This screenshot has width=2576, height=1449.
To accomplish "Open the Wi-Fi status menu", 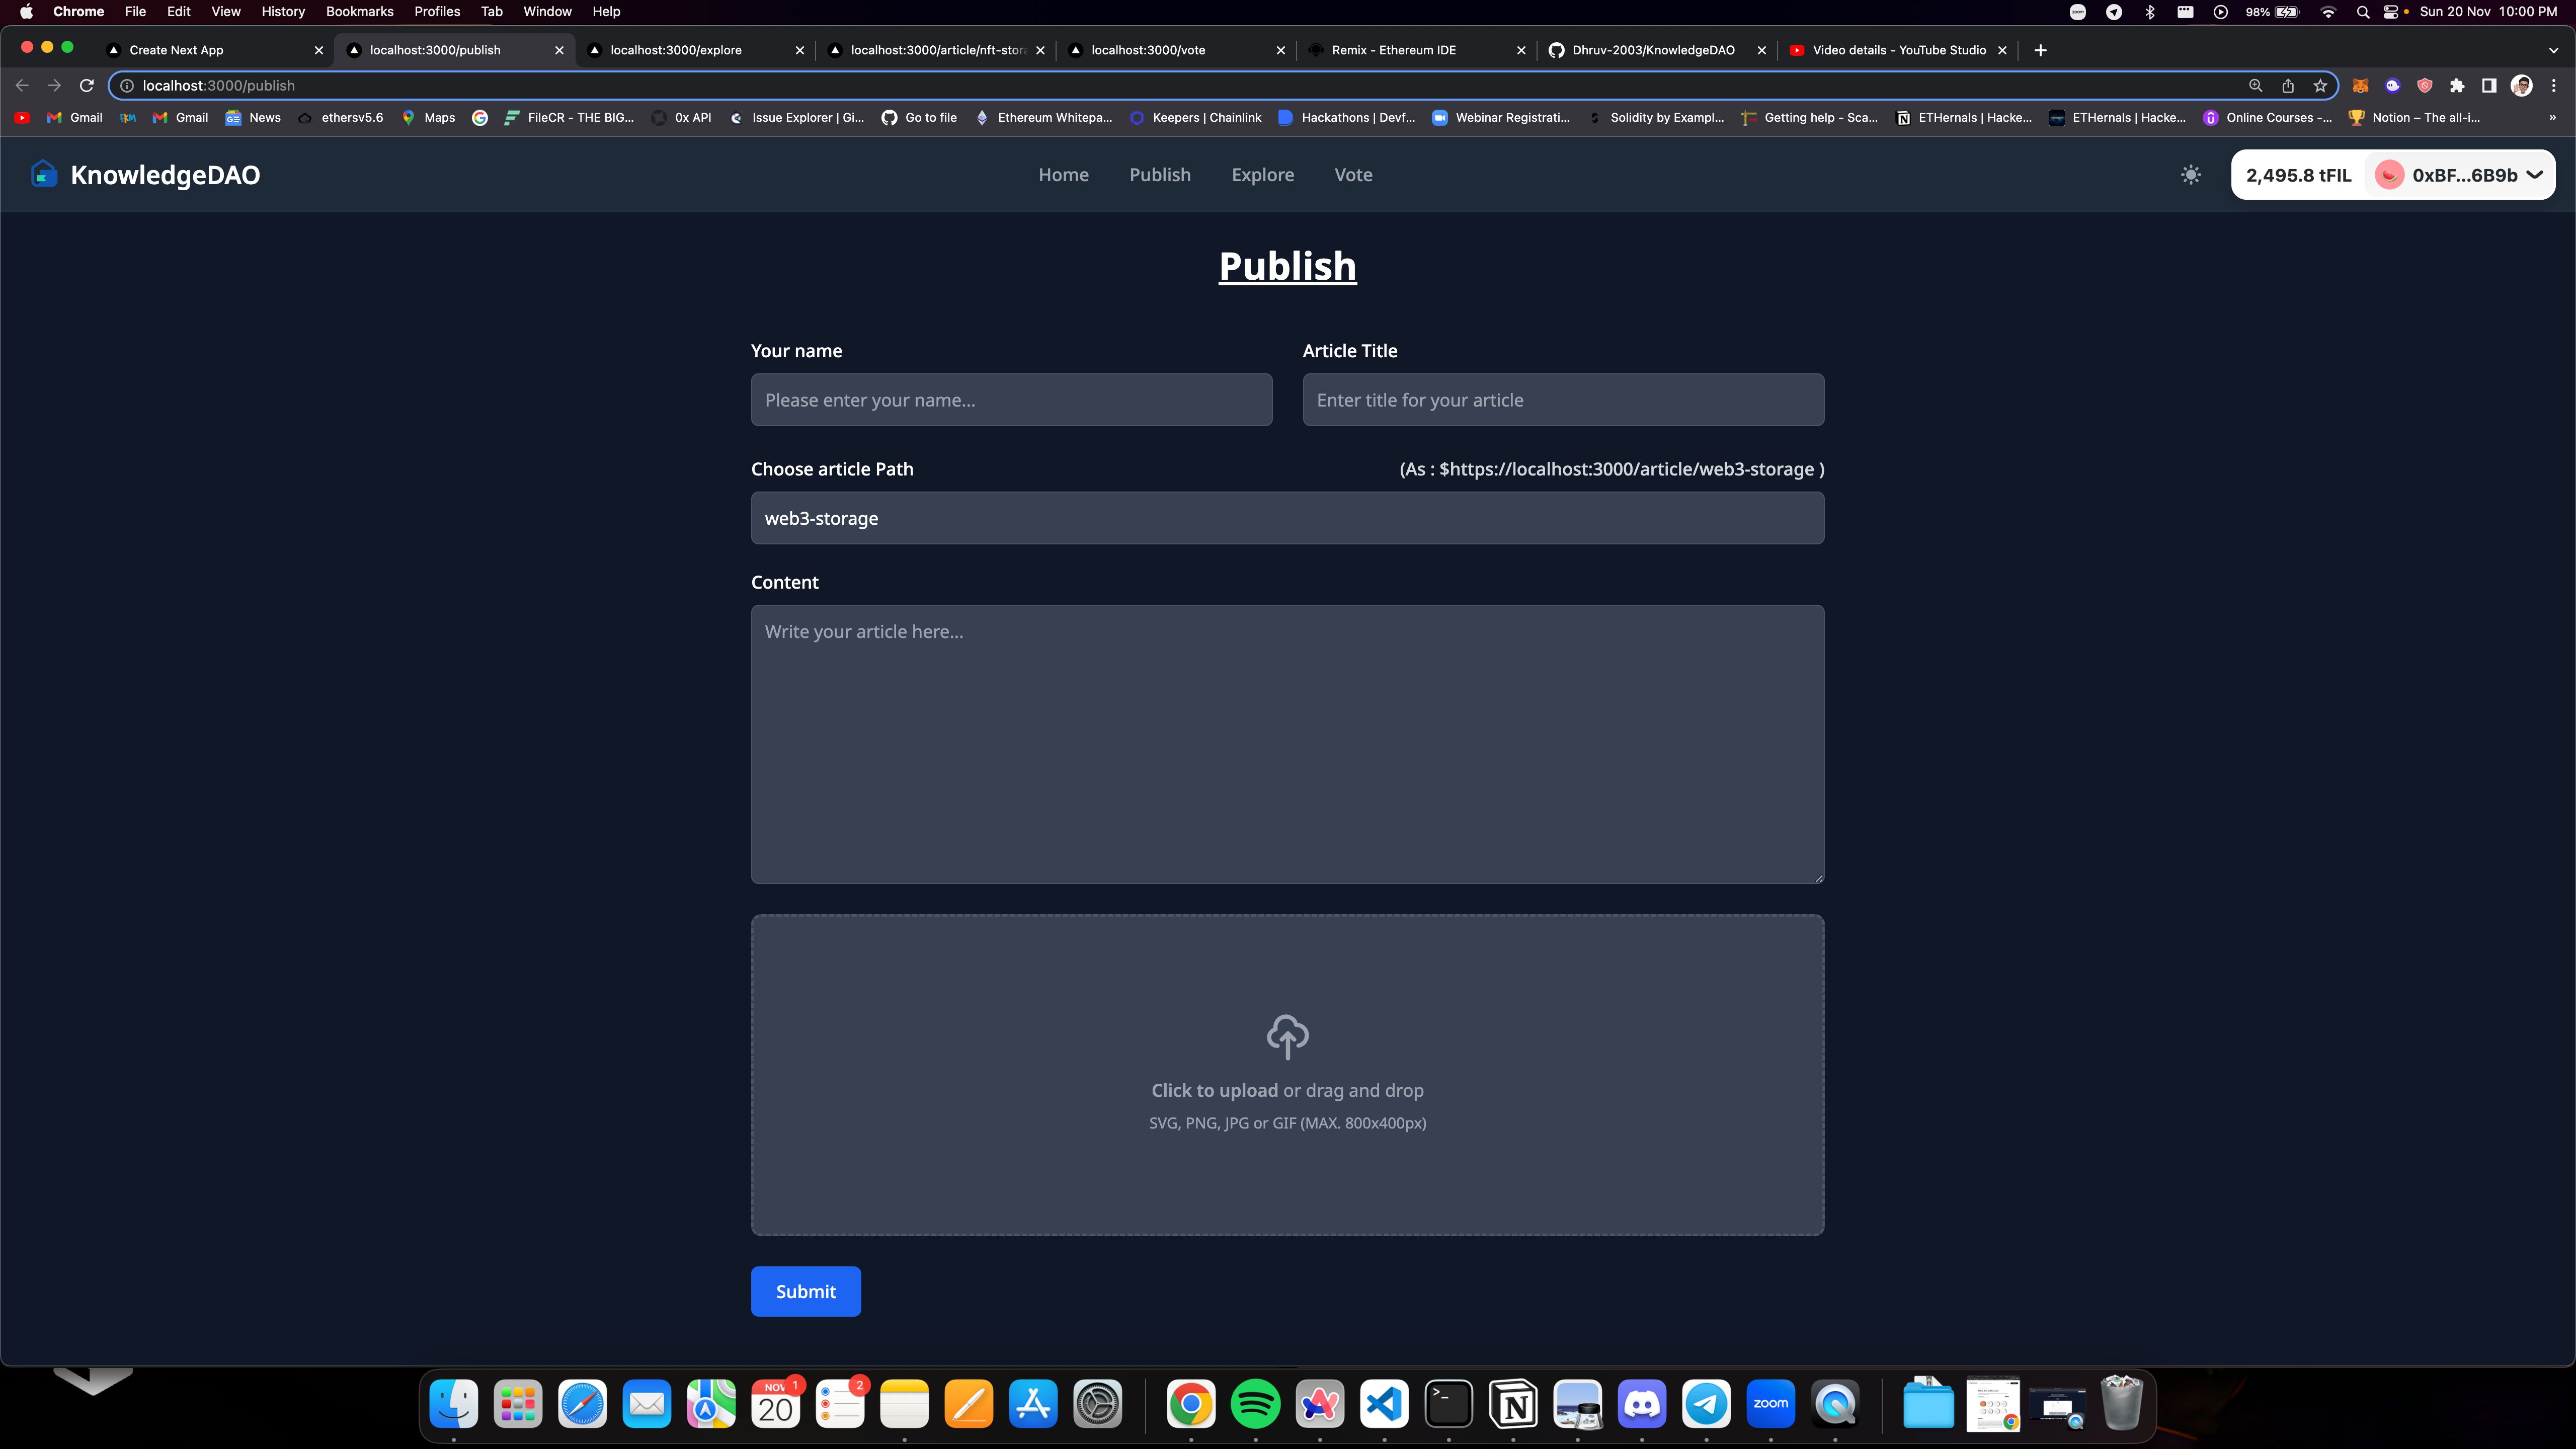I will tap(2328, 12).
